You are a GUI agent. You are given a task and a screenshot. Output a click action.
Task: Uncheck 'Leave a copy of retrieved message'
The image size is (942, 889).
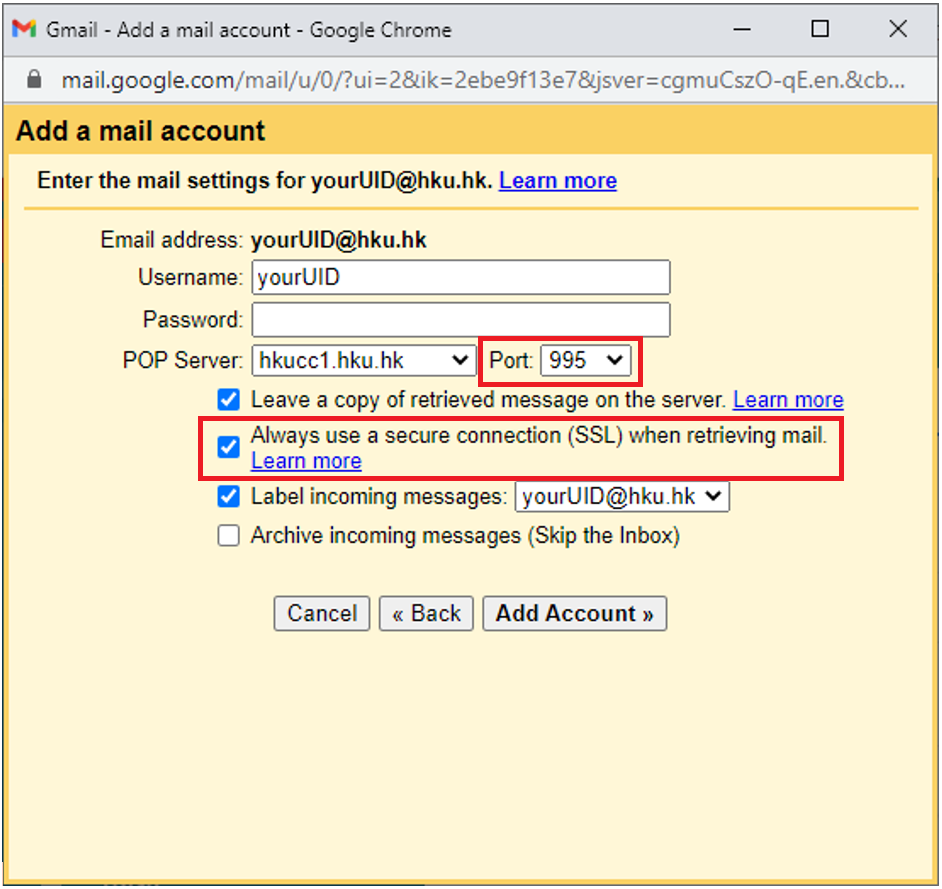pos(228,399)
